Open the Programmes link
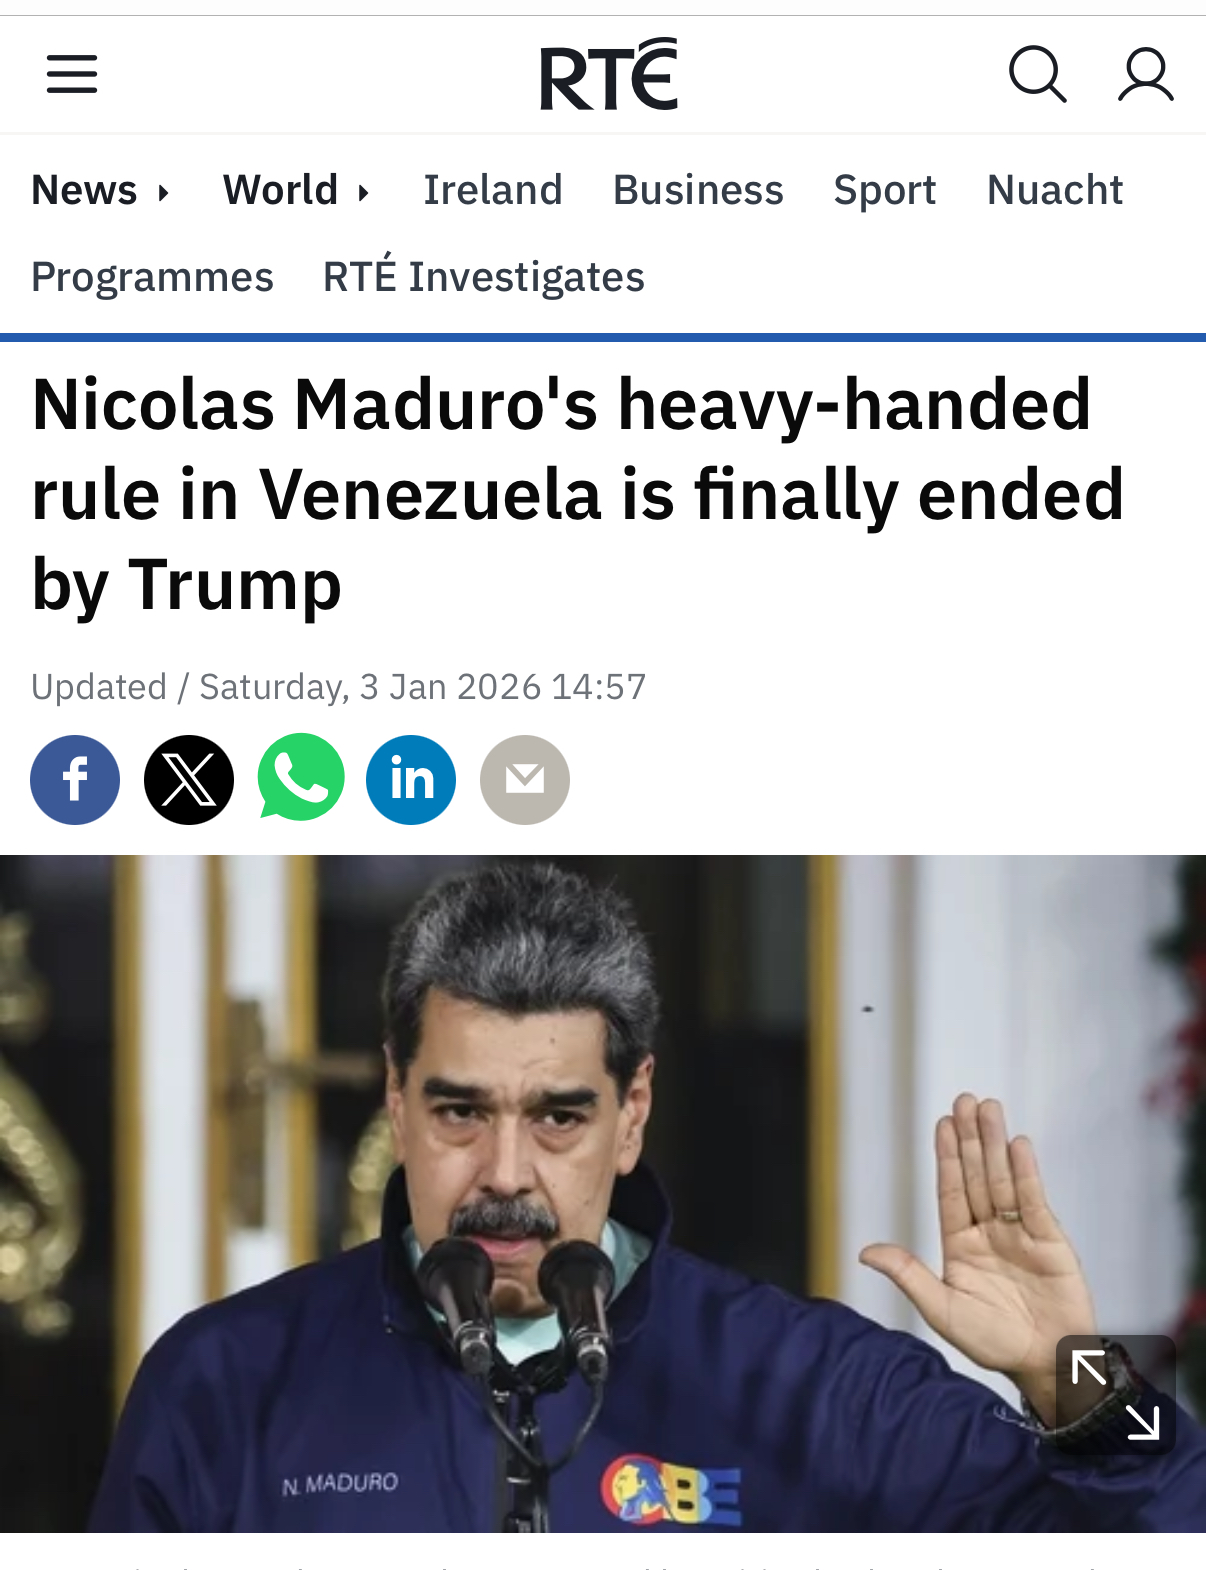1206x1570 pixels. (x=152, y=277)
